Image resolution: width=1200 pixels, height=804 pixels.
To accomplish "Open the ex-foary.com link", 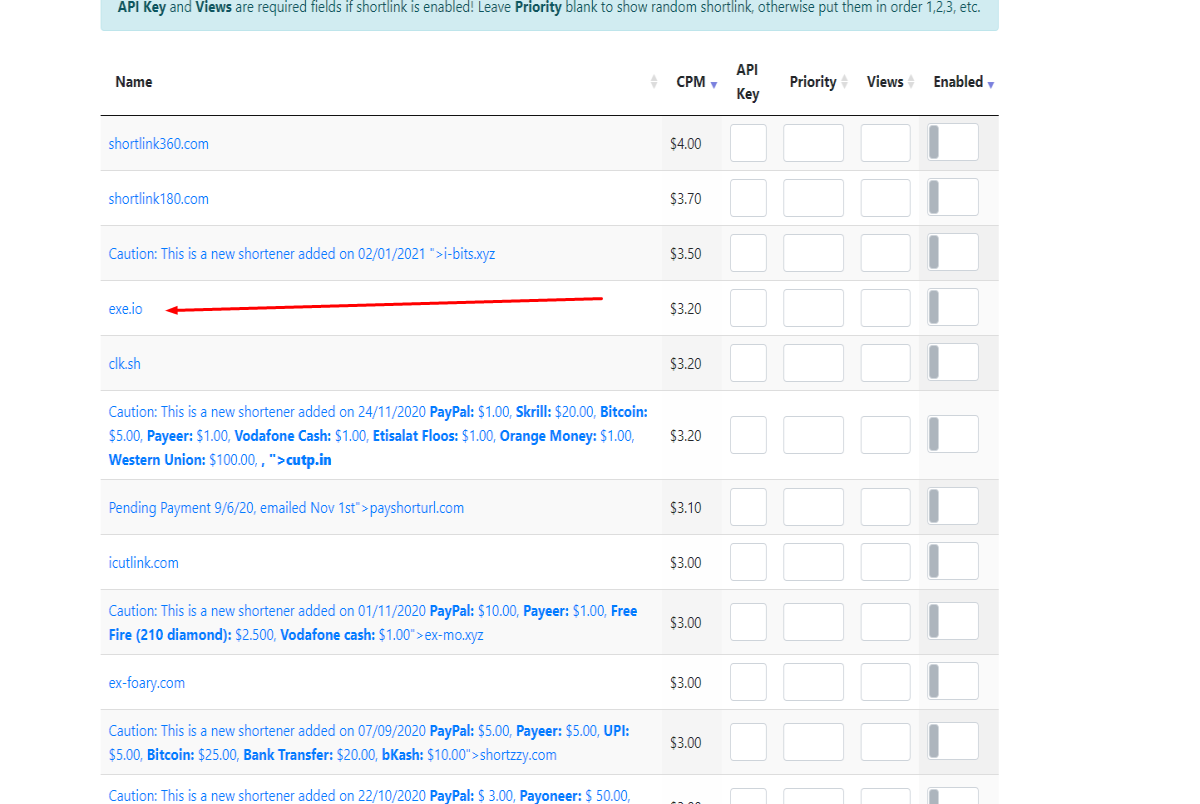I will point(147,683).
